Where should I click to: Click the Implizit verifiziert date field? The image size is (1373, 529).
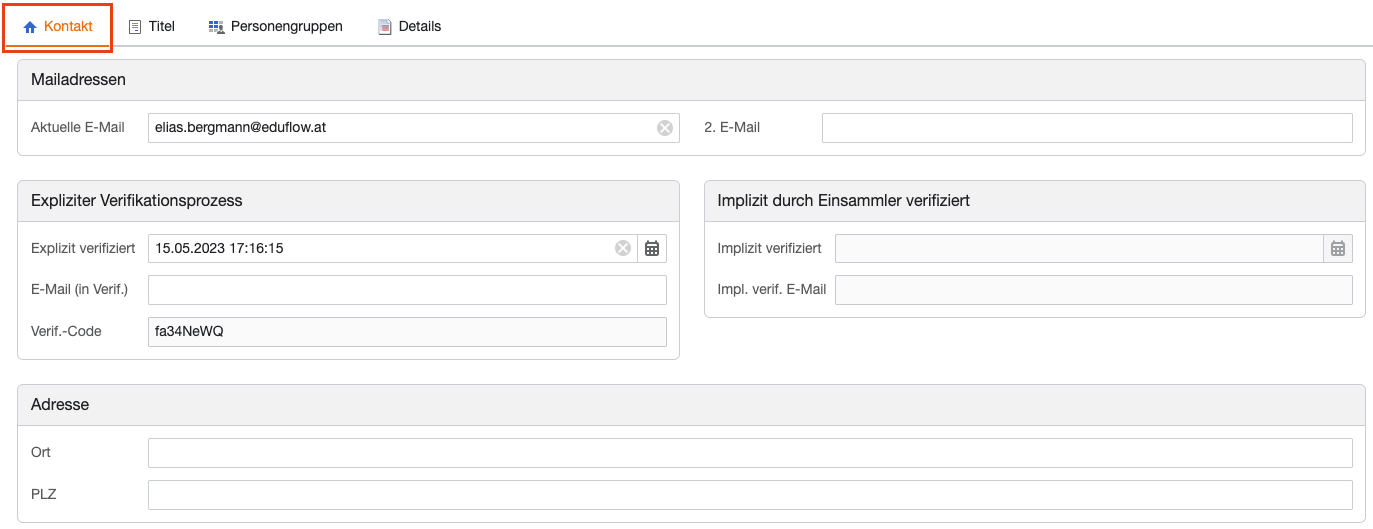(x=1078, y=248)
